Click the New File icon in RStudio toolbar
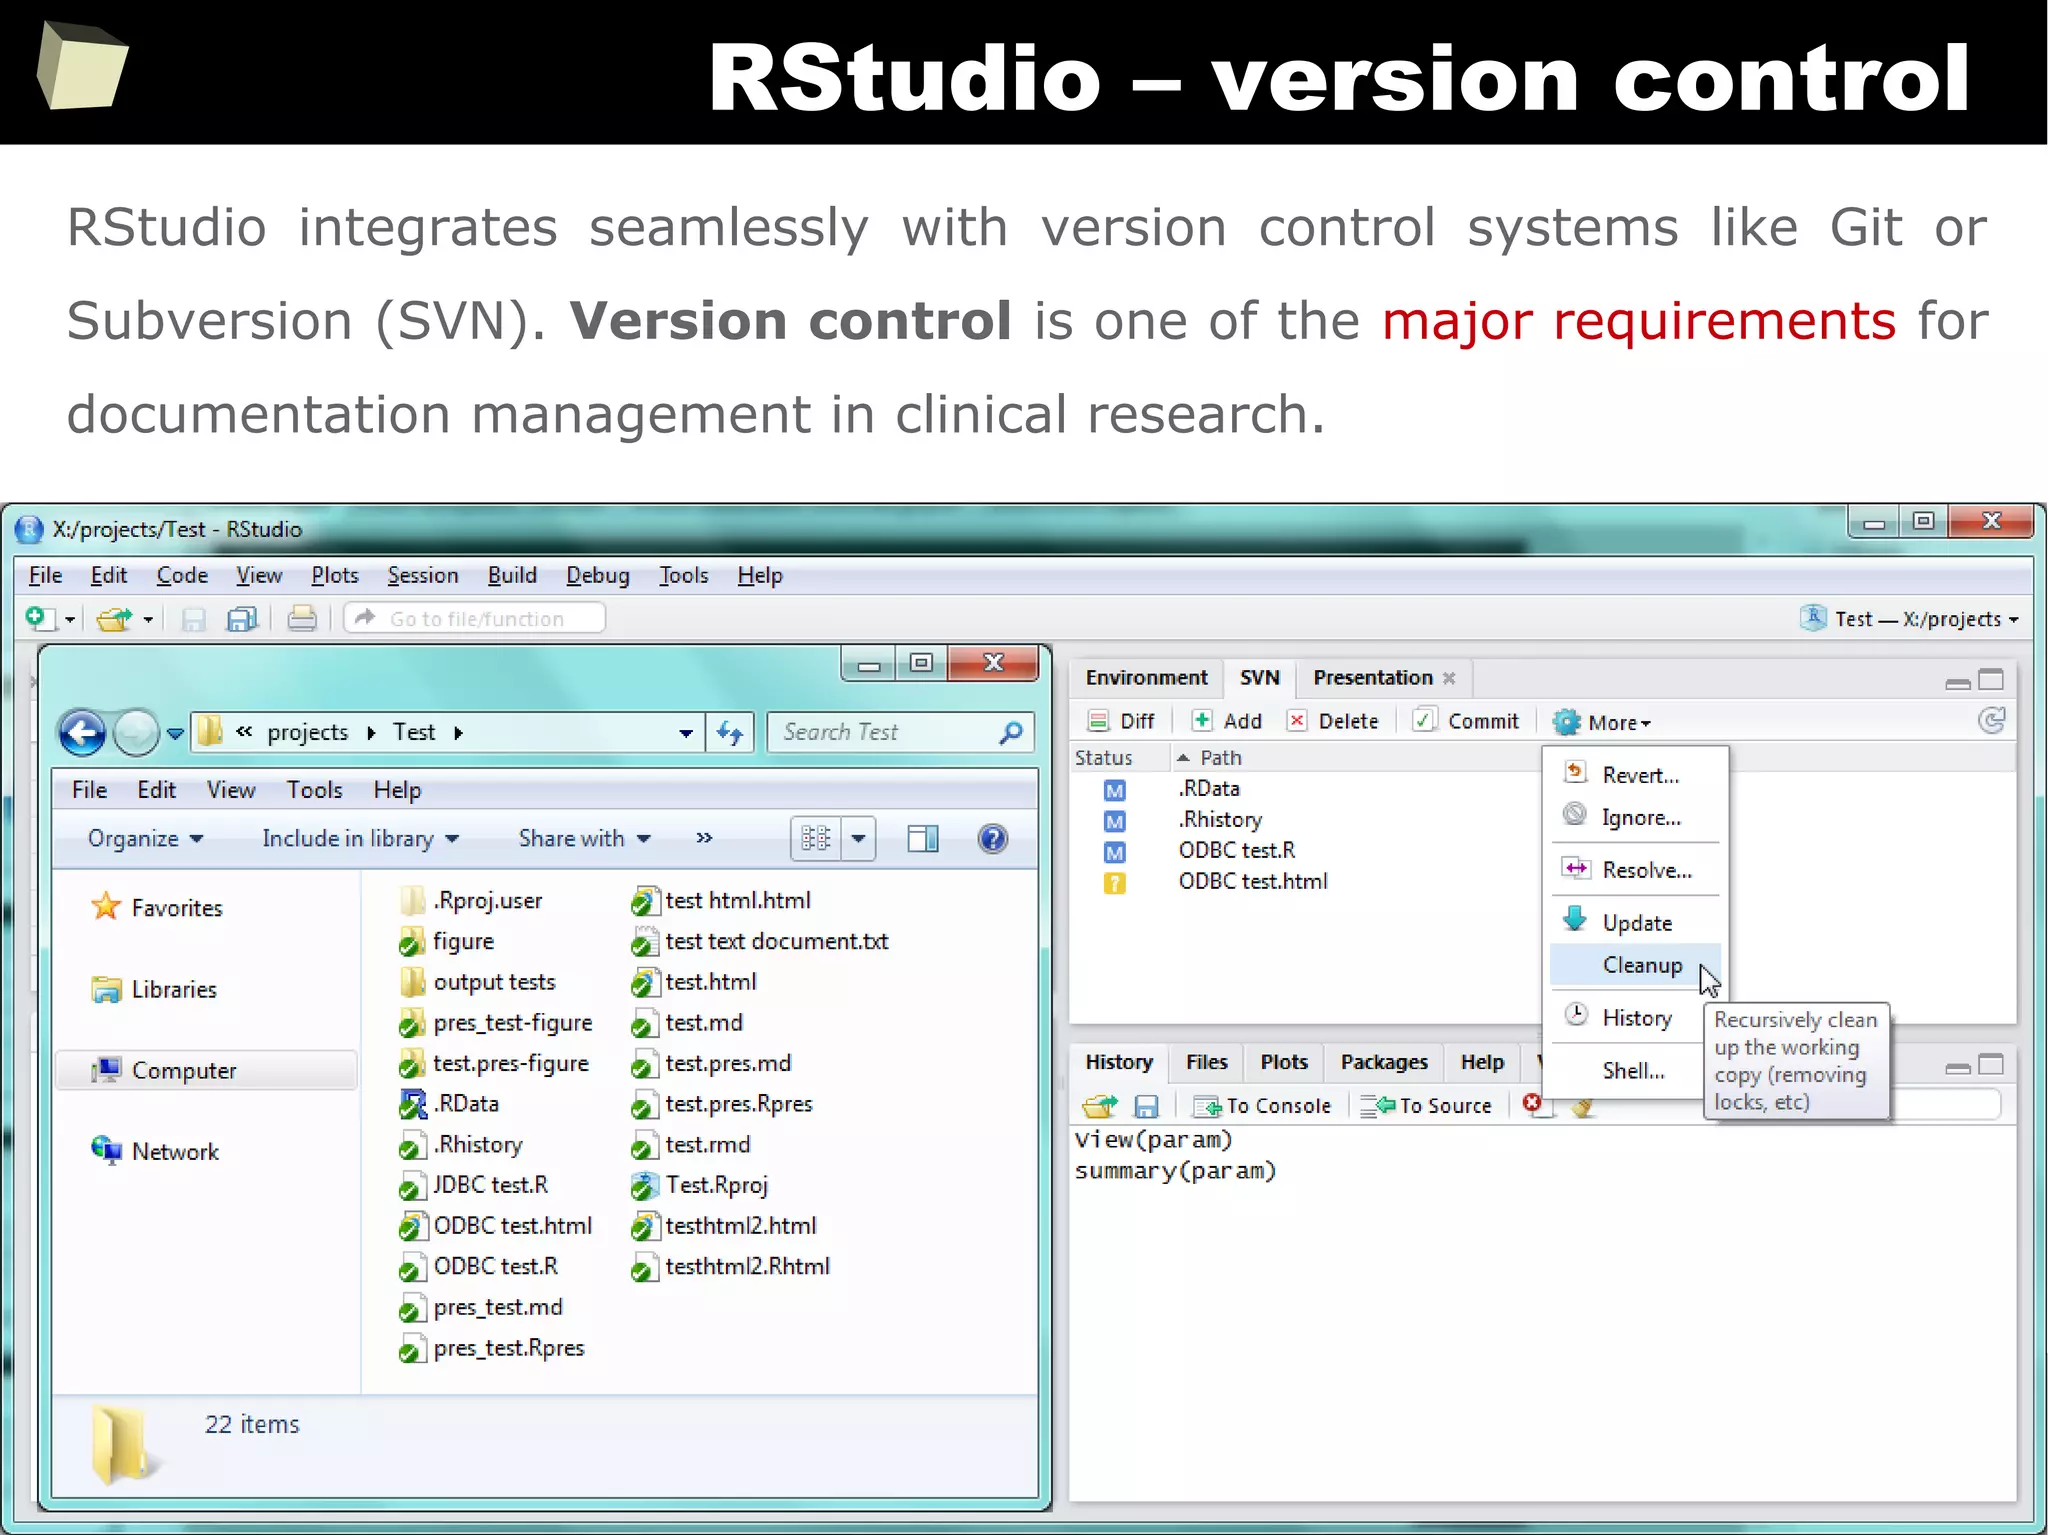The width and height of the screenshot is (2048, 1535). [40, 619]
